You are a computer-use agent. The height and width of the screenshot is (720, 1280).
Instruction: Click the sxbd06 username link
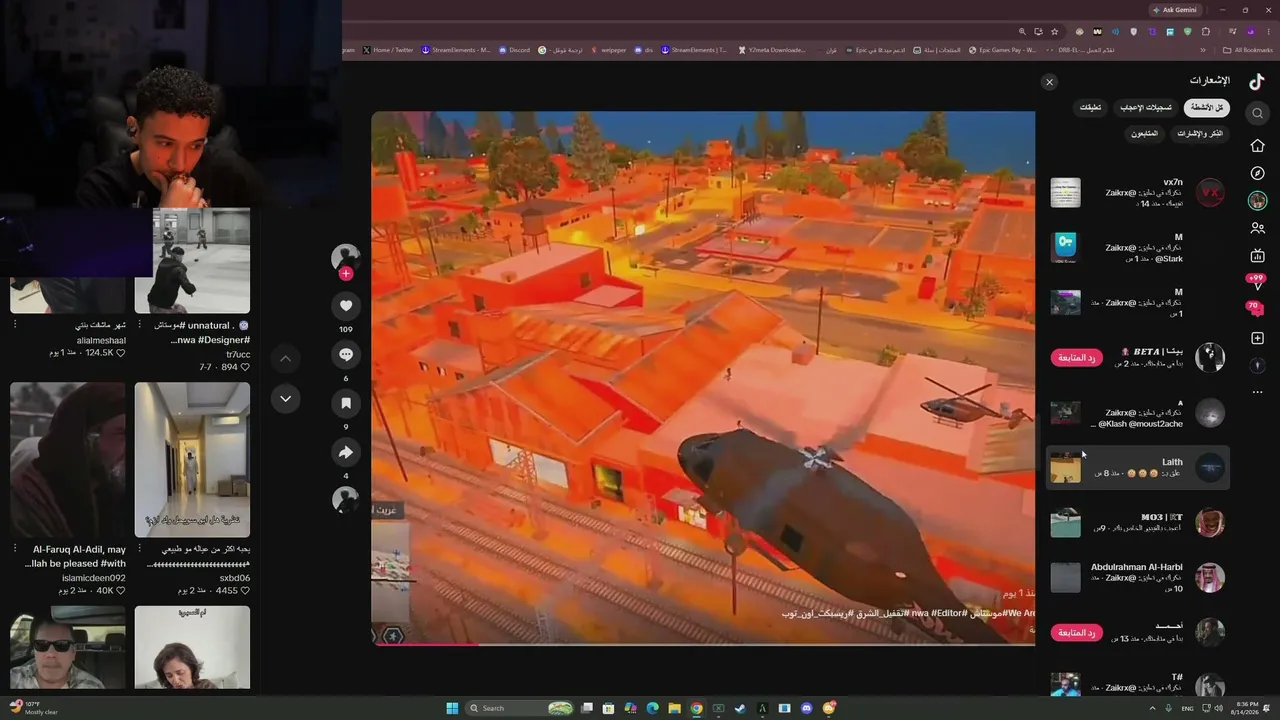235,578
